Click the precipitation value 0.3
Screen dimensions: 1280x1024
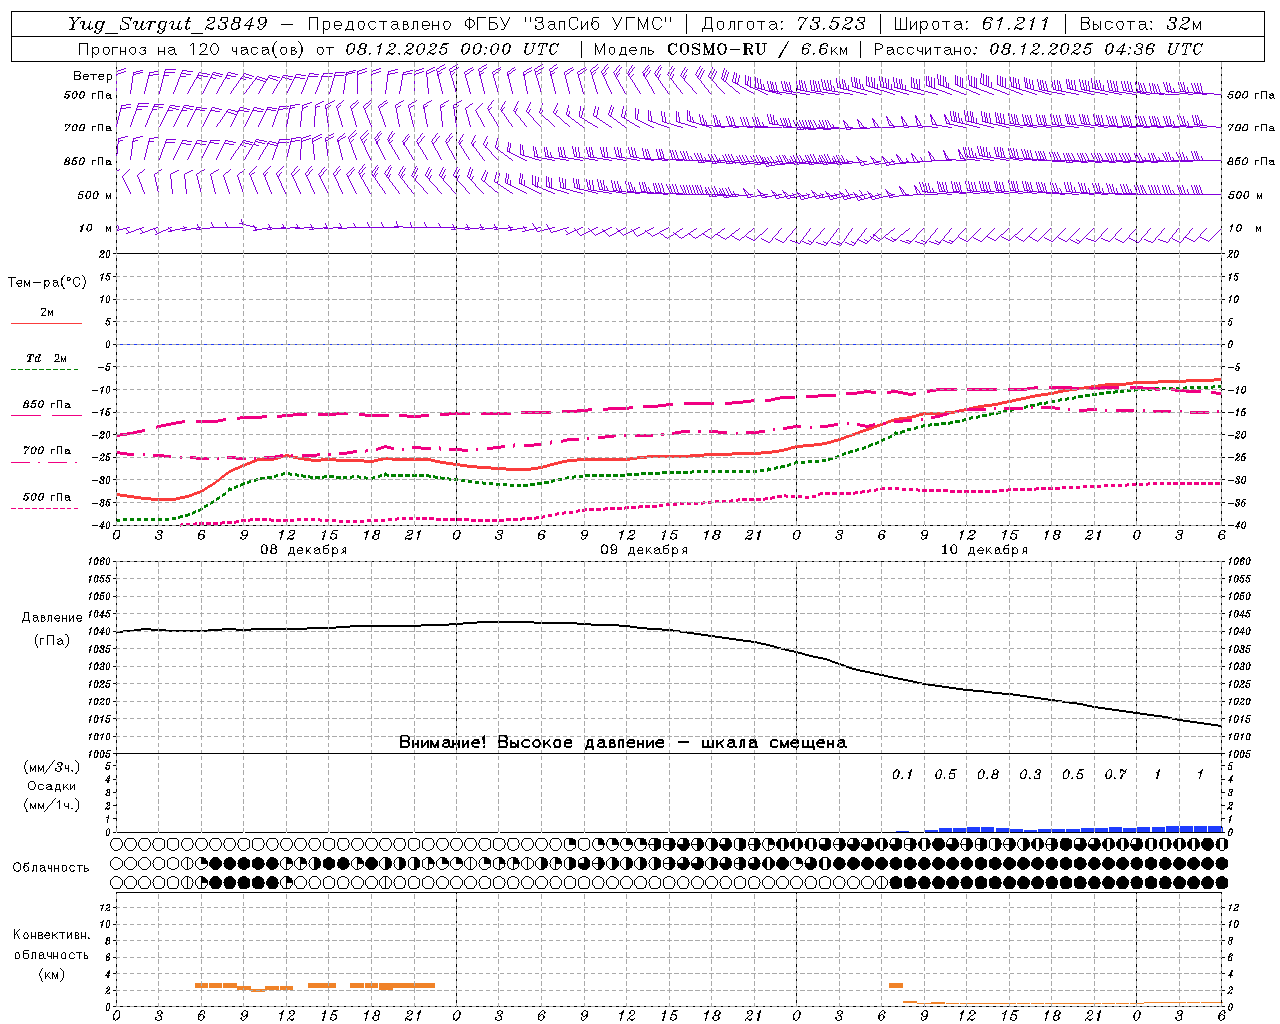coord(1030,774)
